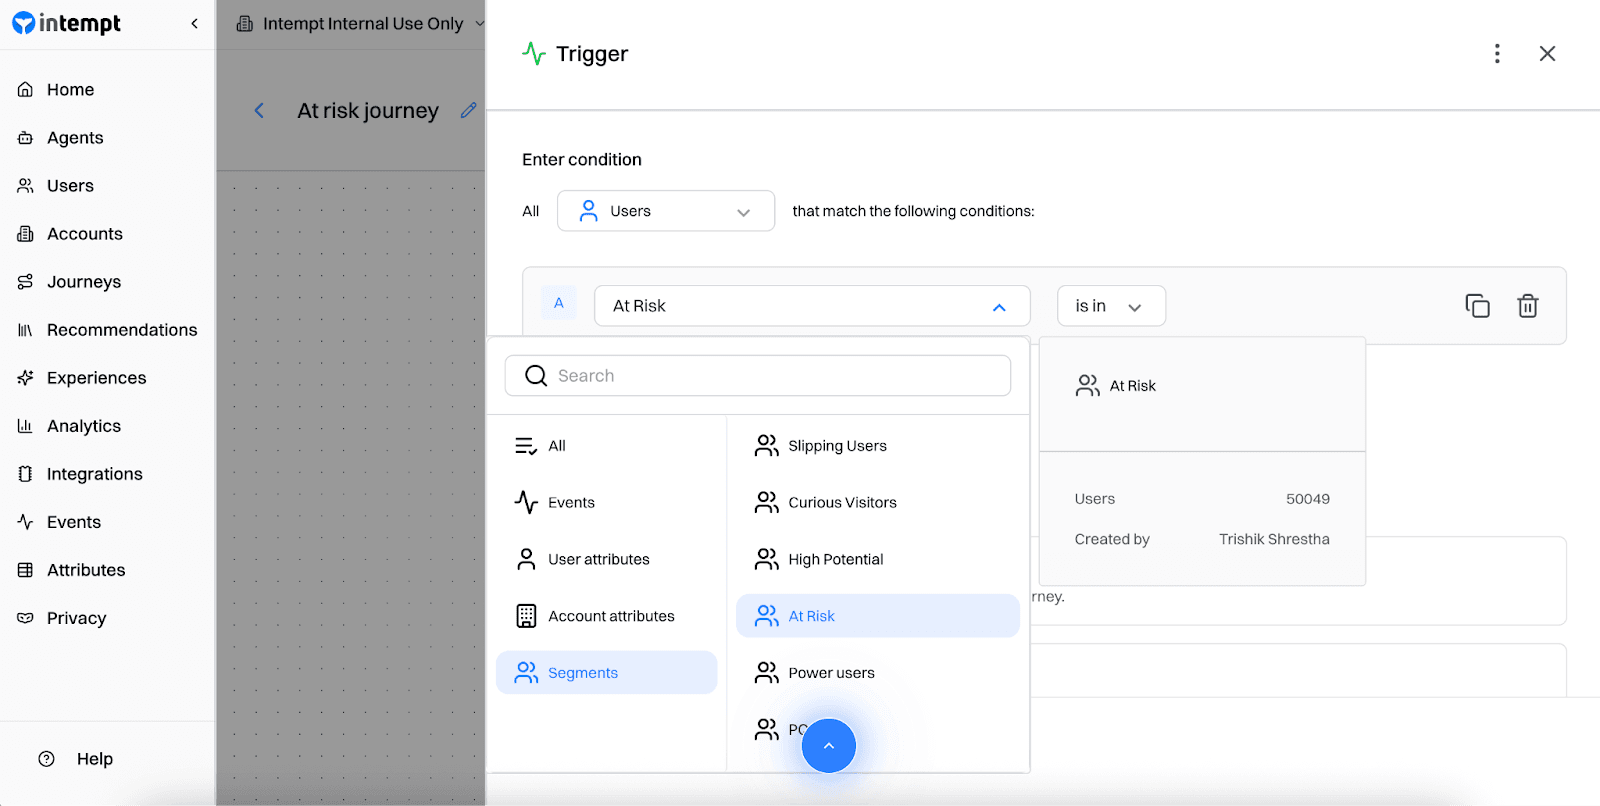Pick the Slipping Users segment
Screen dimensions: 1600x806
[x=837, y=446]
